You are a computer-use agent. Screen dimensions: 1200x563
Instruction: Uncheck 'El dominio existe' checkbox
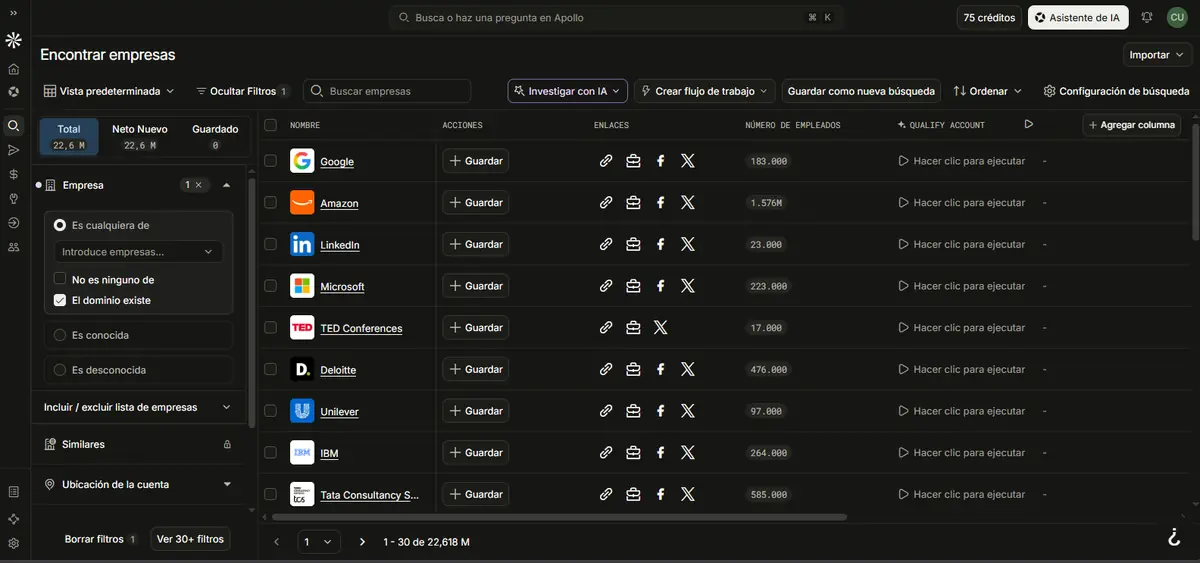tap(60, 299)
